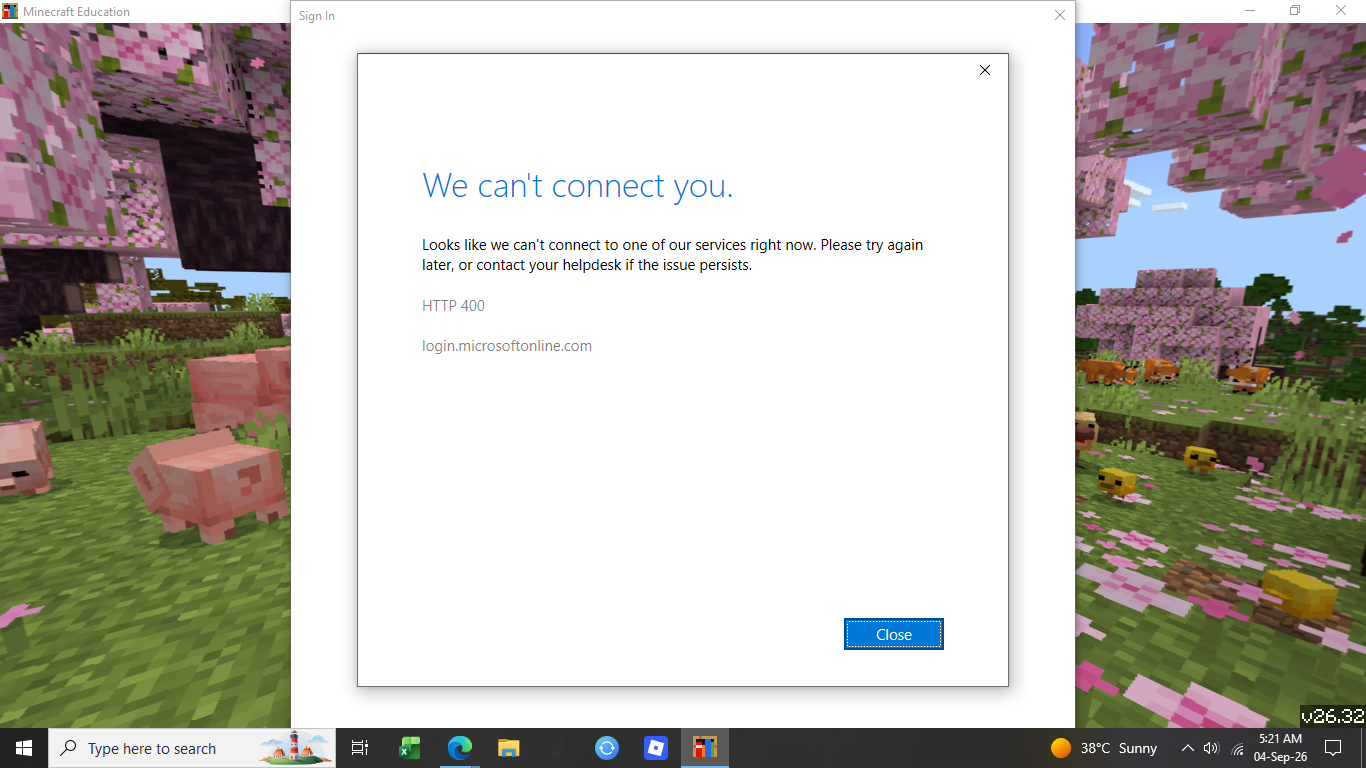Open Roblox from the taskbar
The width and height of the screenshot is (1366, 768).
(x=656, y=748)
